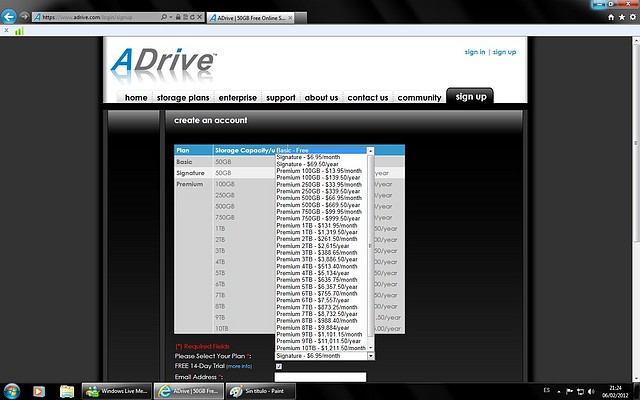The width and height of the screenshot is (640, 400).
Task: Click the browser address bar URL
Action: (x=97, y=17)
